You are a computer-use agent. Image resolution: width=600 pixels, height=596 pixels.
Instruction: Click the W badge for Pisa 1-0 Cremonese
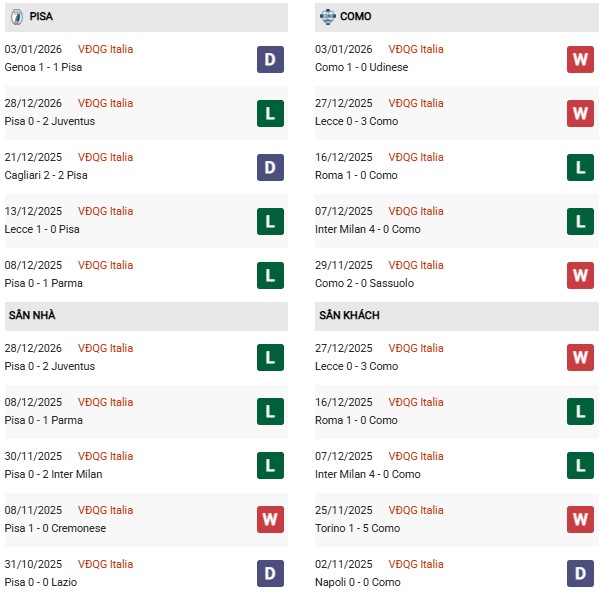tap(270, 520)
